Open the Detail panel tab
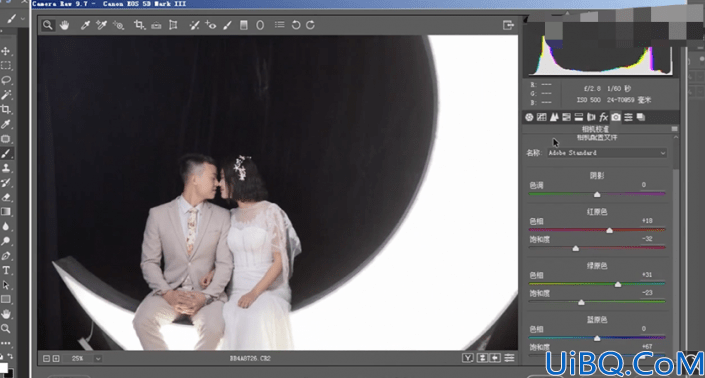The height and width of the screenshot is (378, 705). click(554, 117)
